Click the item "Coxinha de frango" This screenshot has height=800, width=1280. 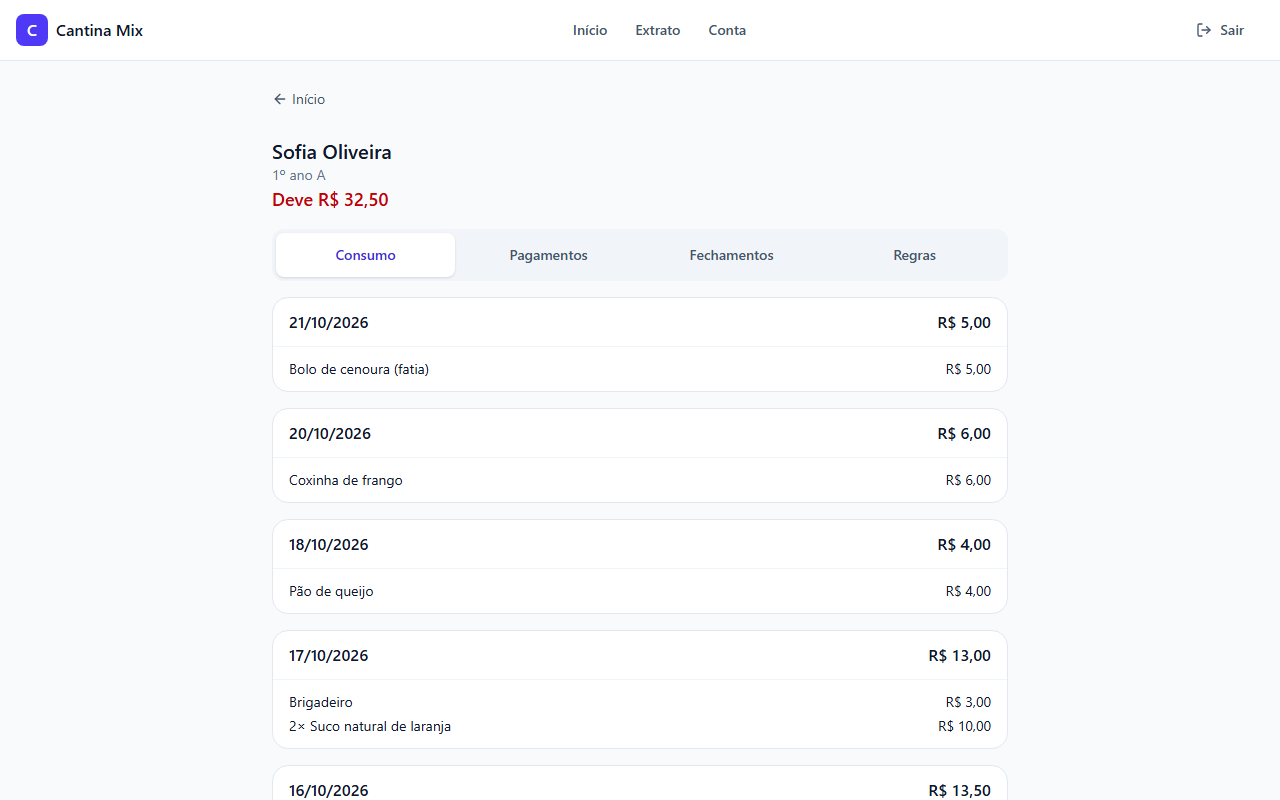click(x=346, y=480)
